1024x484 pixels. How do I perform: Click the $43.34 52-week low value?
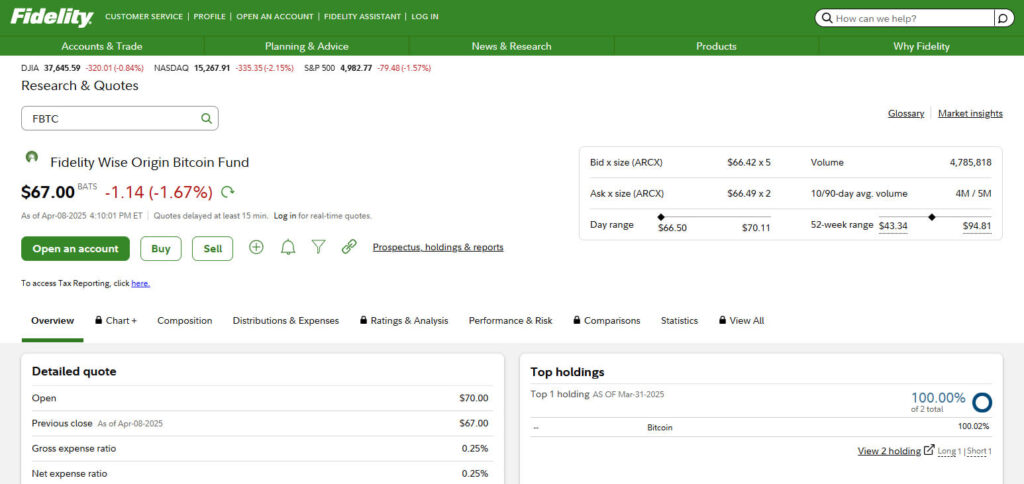pyautogui.click(x=893, y=226)
